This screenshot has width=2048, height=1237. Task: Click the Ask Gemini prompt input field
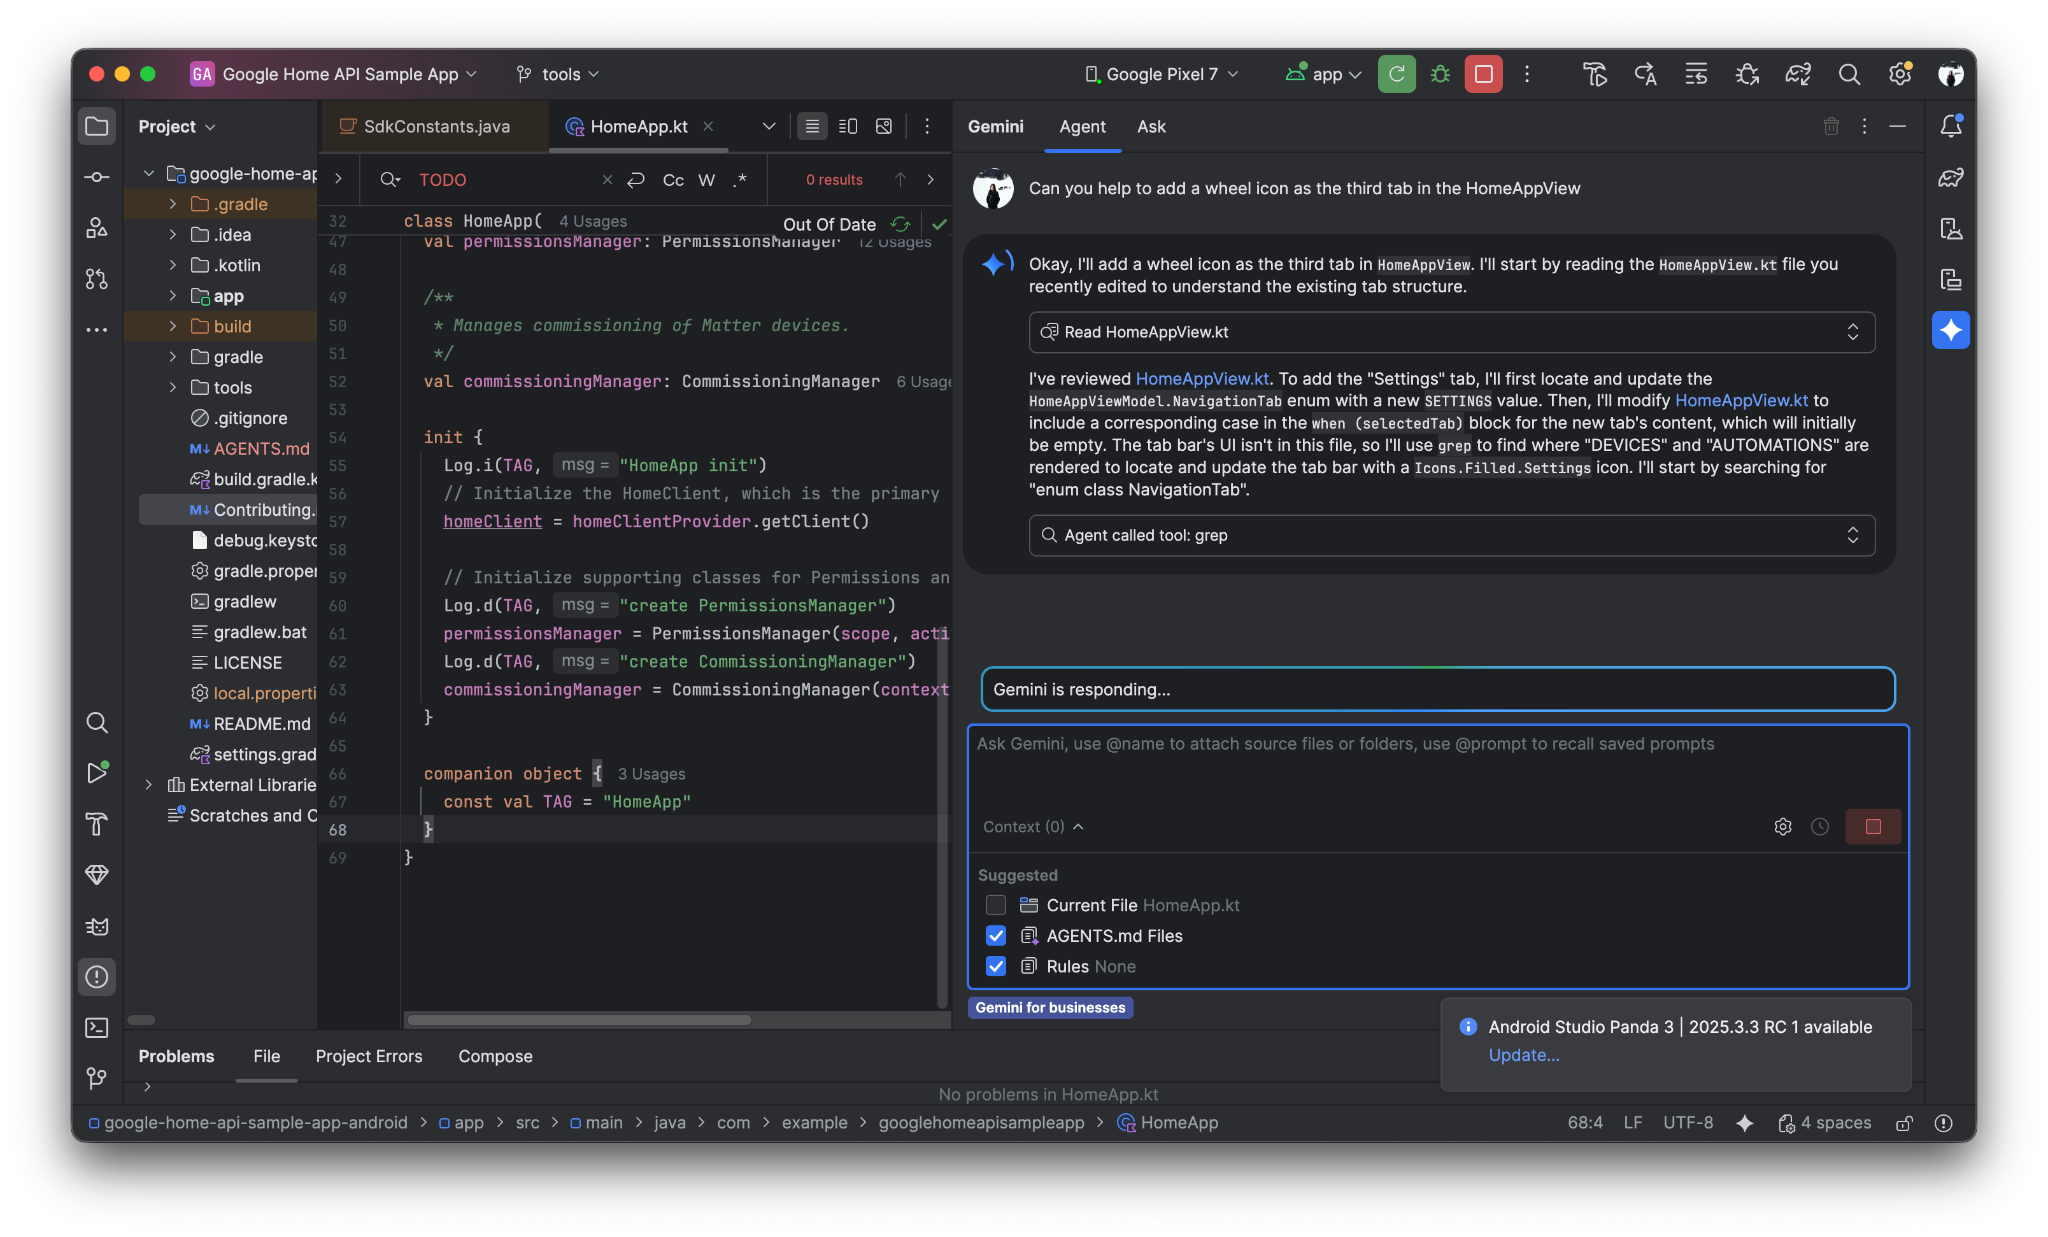(x=1438, y=765)
